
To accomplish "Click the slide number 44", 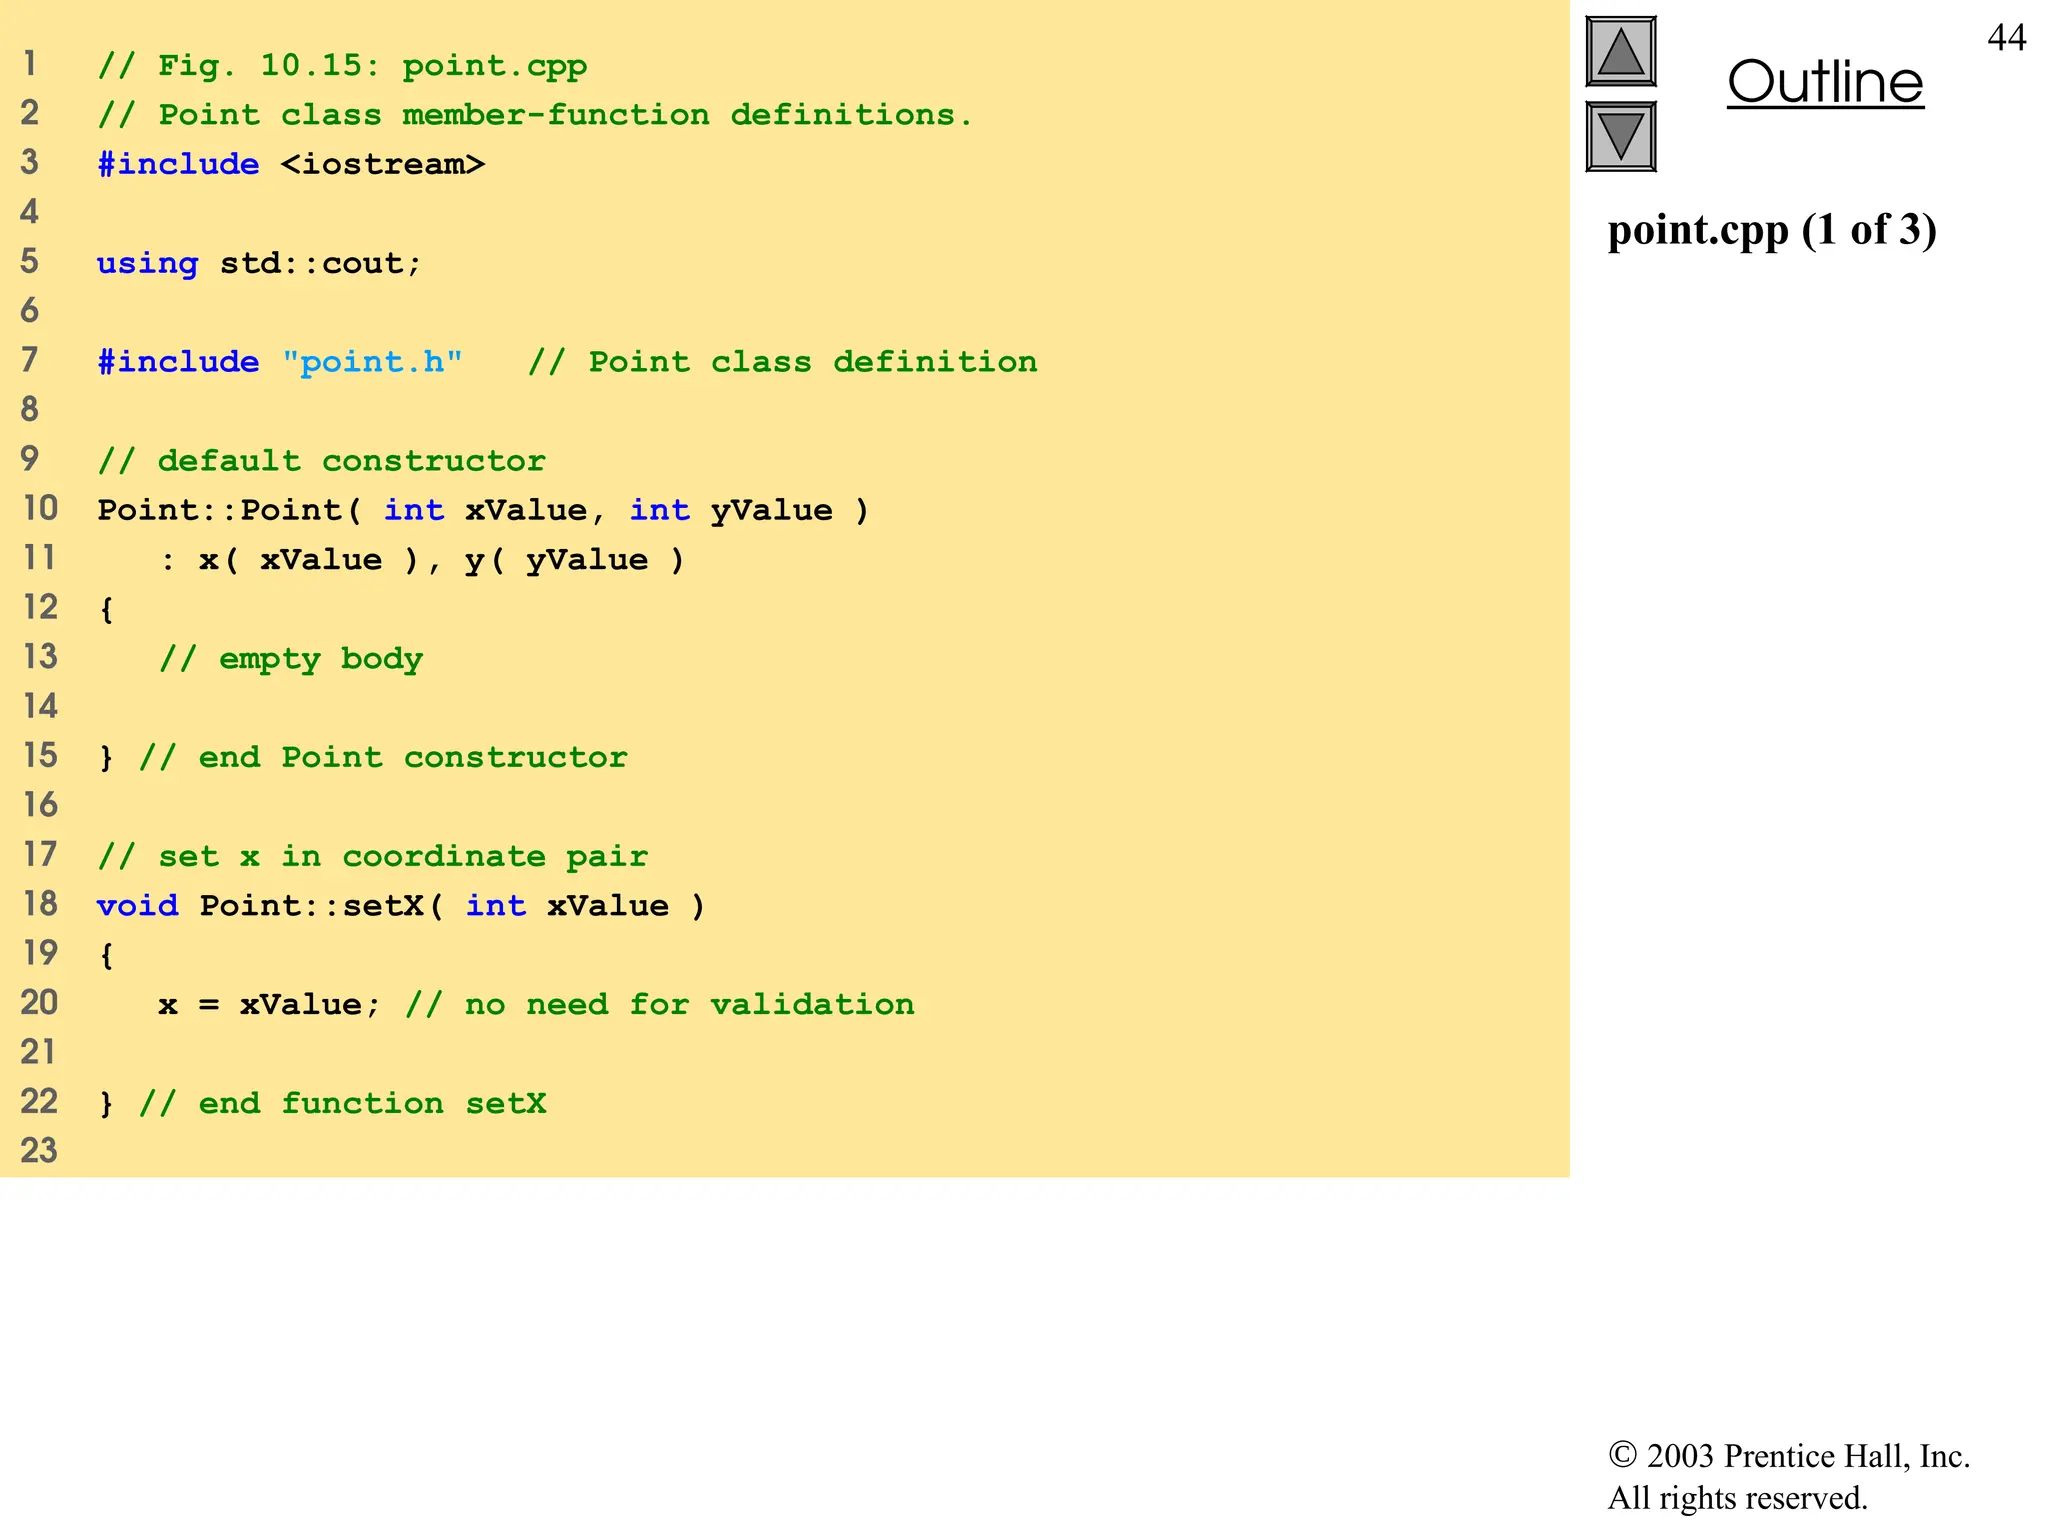I will (x=2006, y=38).
